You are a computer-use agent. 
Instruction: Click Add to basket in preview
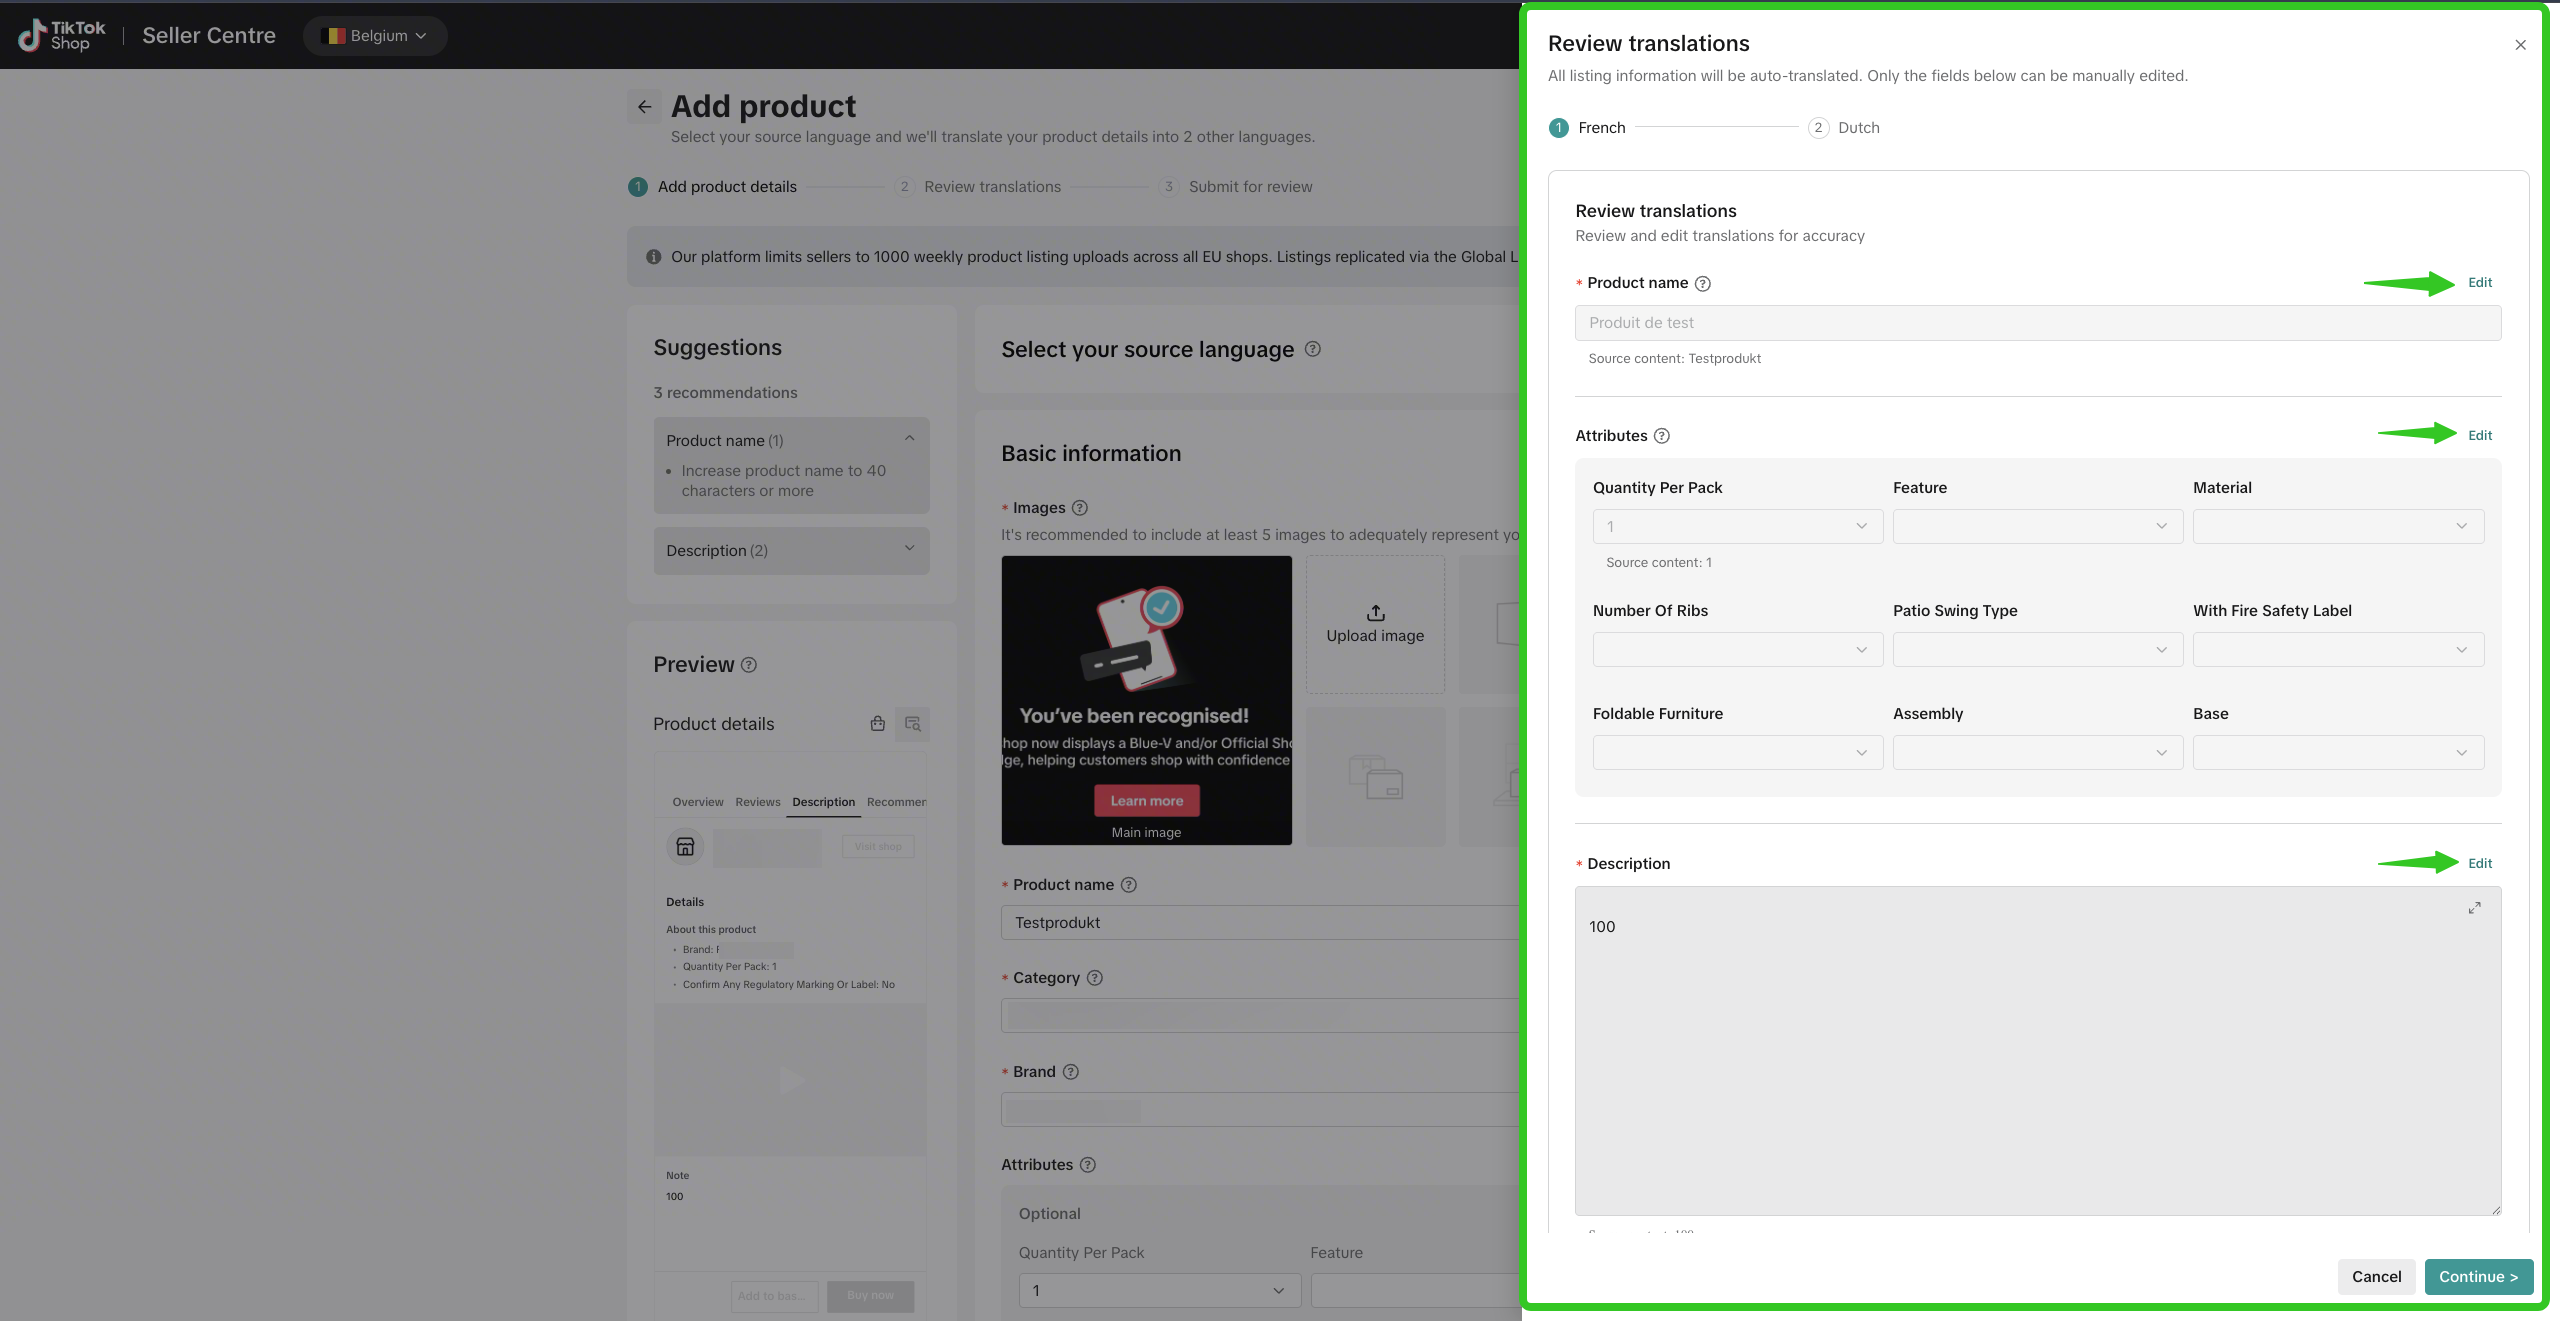[x=774, y=1296]
